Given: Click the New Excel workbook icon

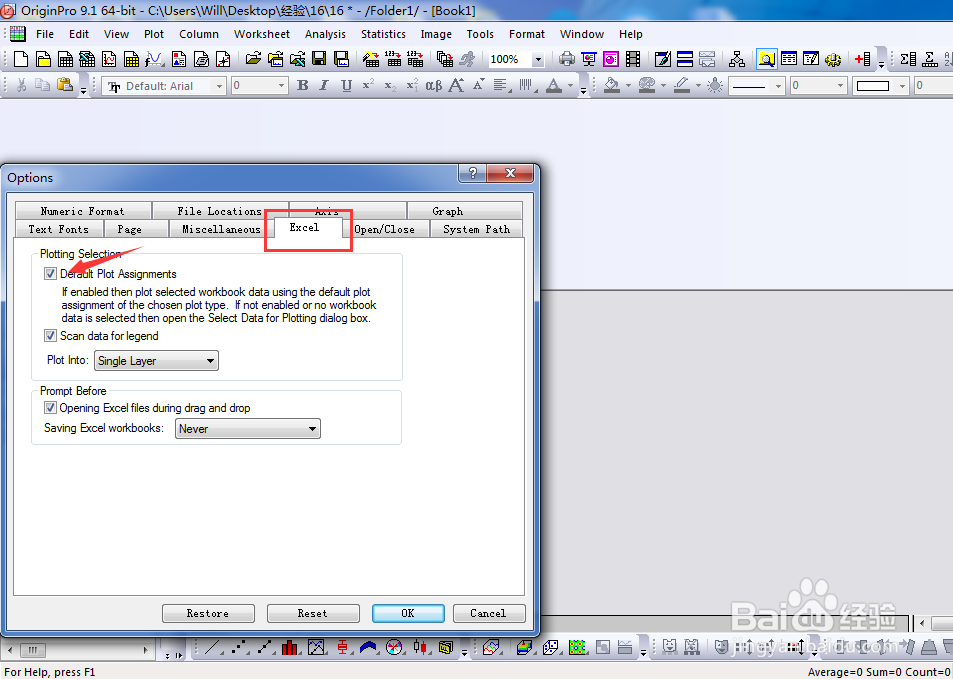Looking at the screenshot, I should tap(87, 59).
